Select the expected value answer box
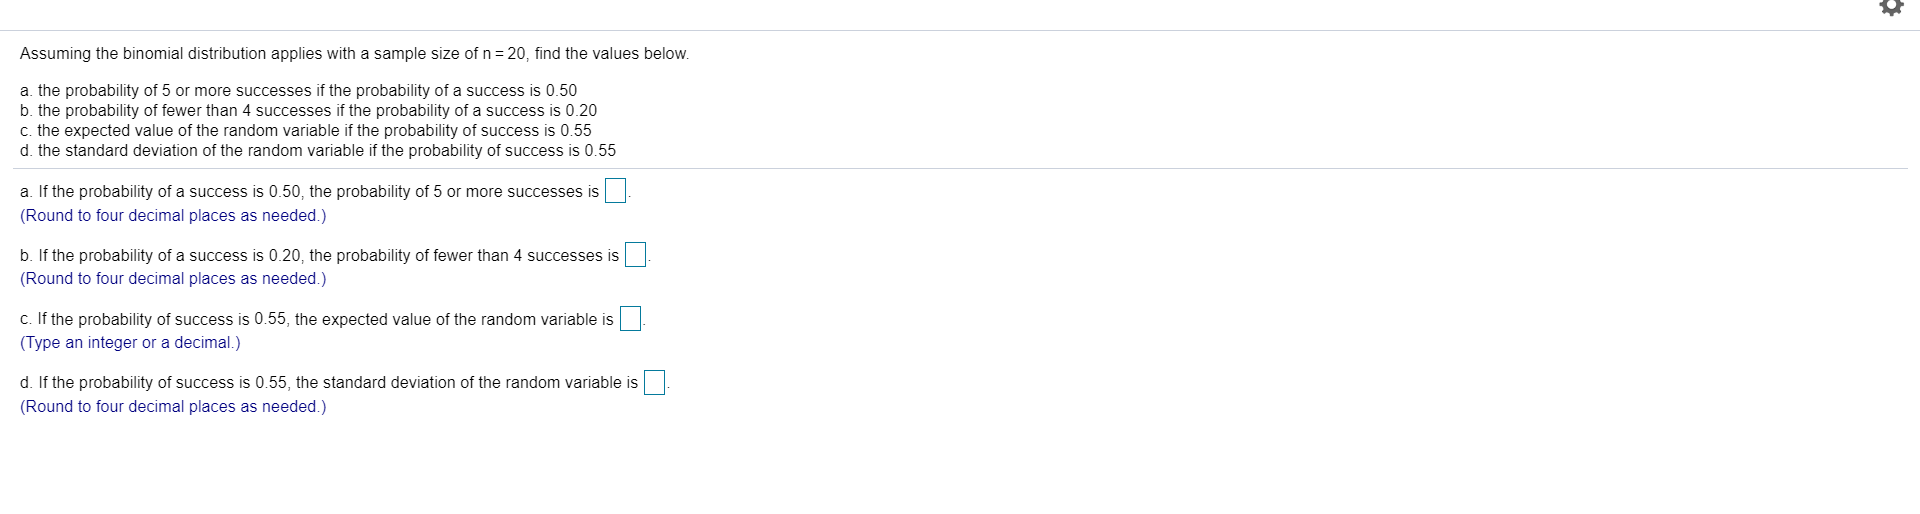The image size is (1920, 514). [630, 319]
